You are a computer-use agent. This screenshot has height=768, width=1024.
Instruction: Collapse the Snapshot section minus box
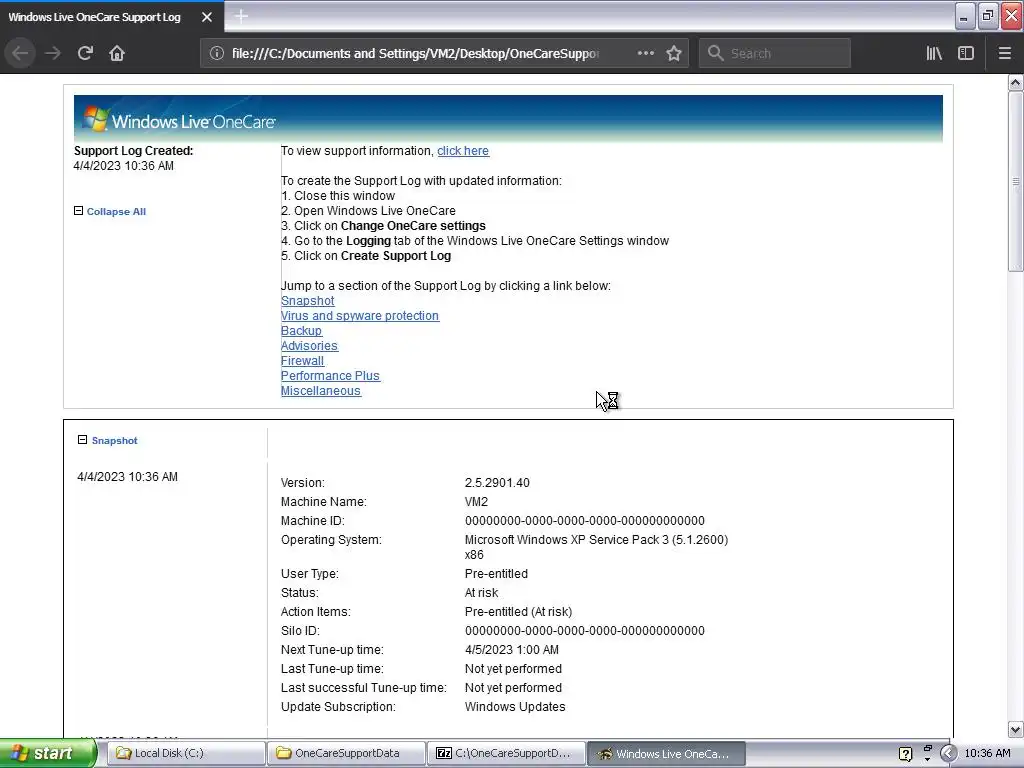click(x=82, y=440)
